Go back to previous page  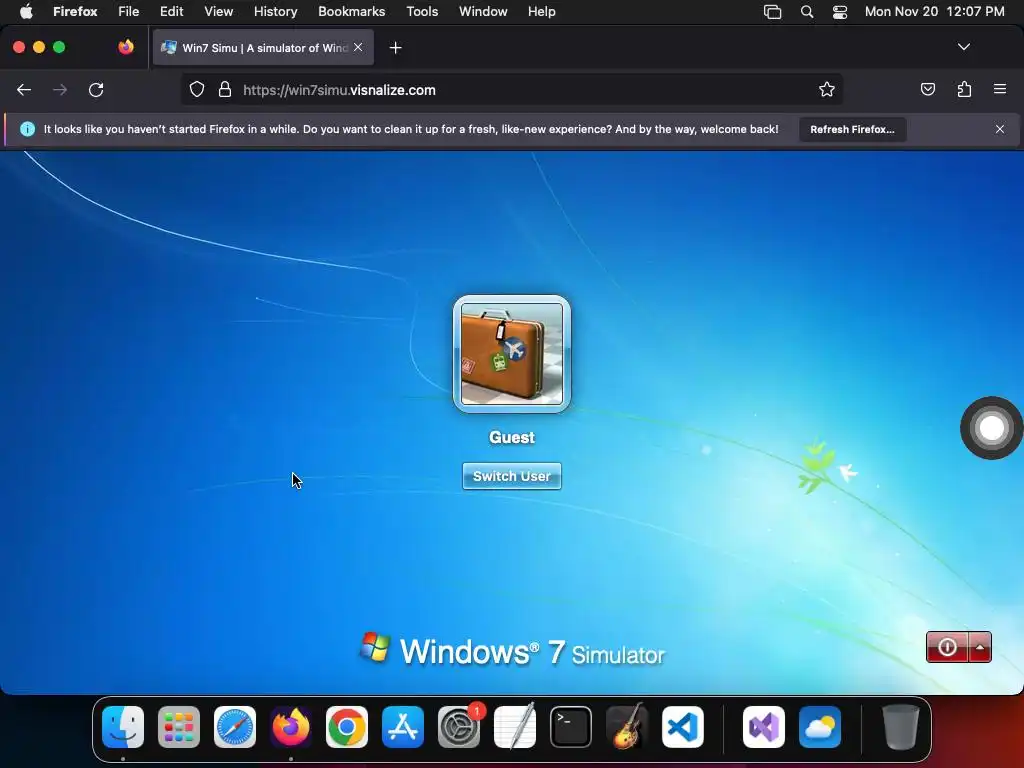coord(24,90)
